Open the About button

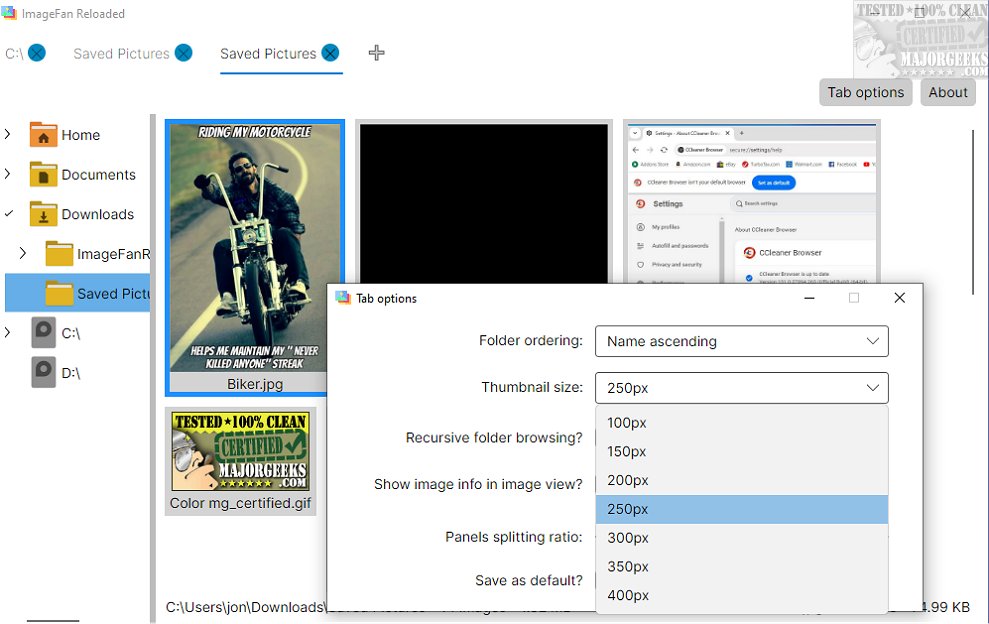(947, 92)
